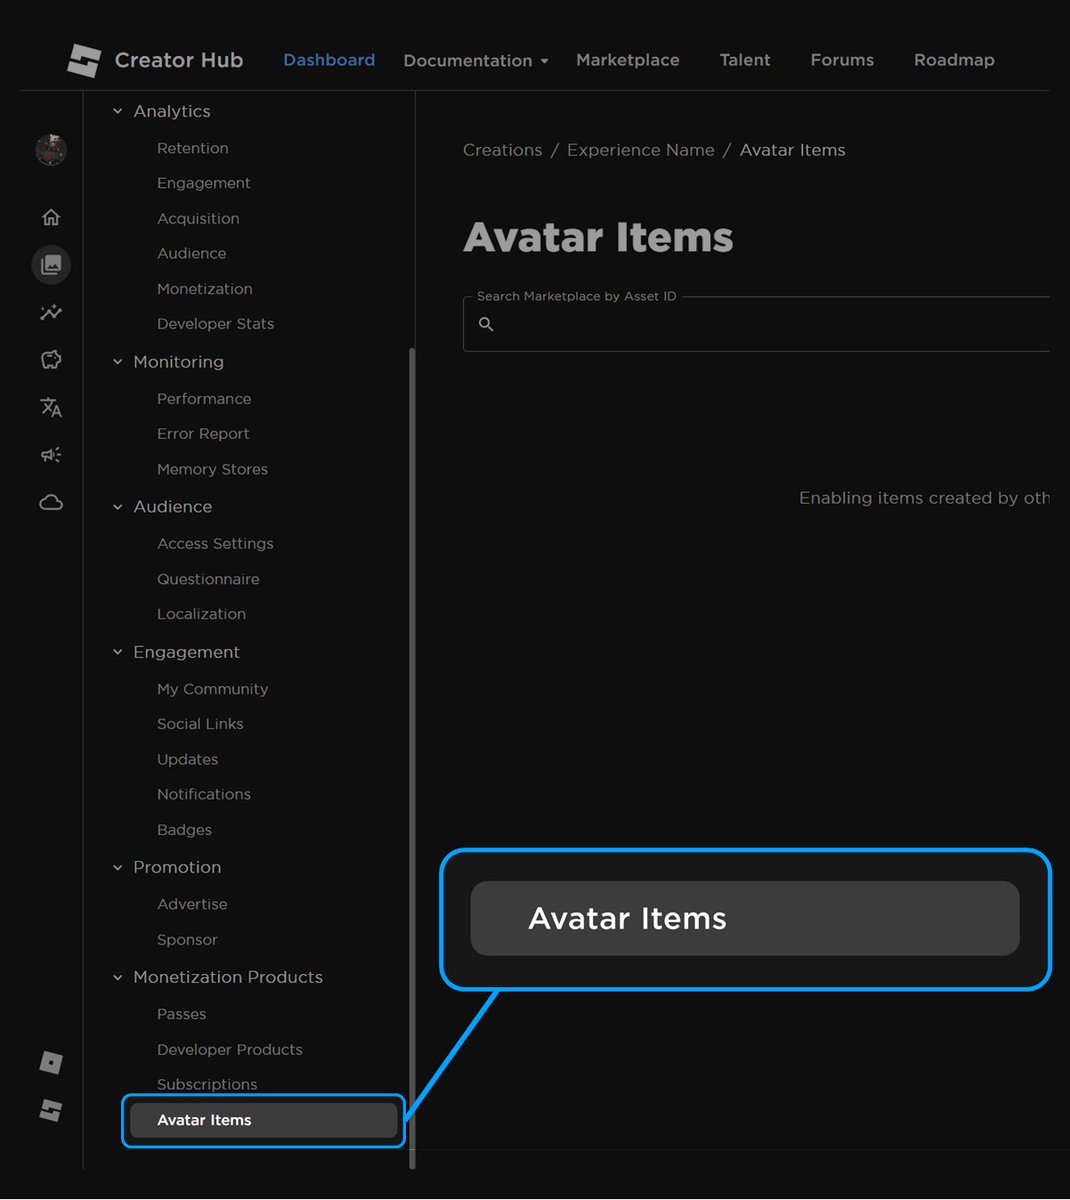Select Engagement under Analytics

click(x=204, y=183)
